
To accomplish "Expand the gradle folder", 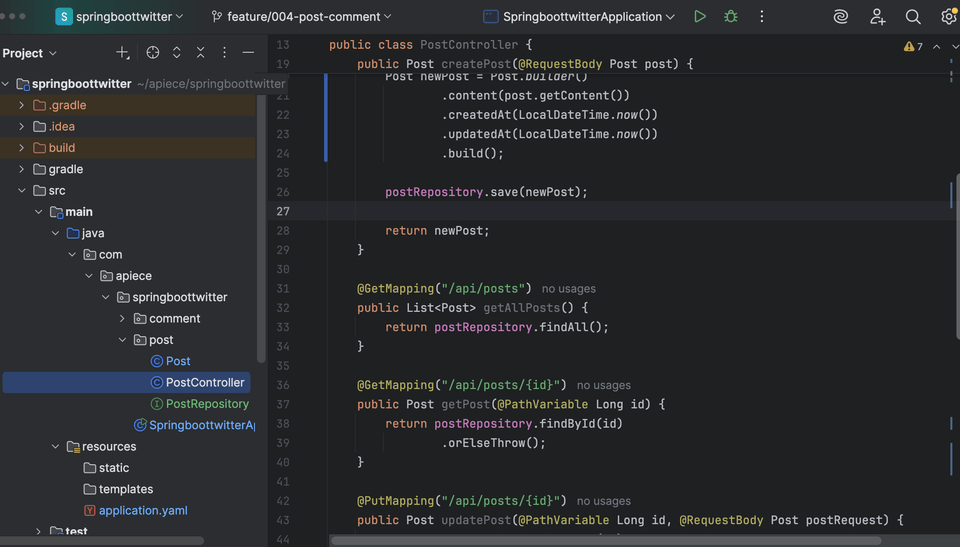I will [22, 169].
